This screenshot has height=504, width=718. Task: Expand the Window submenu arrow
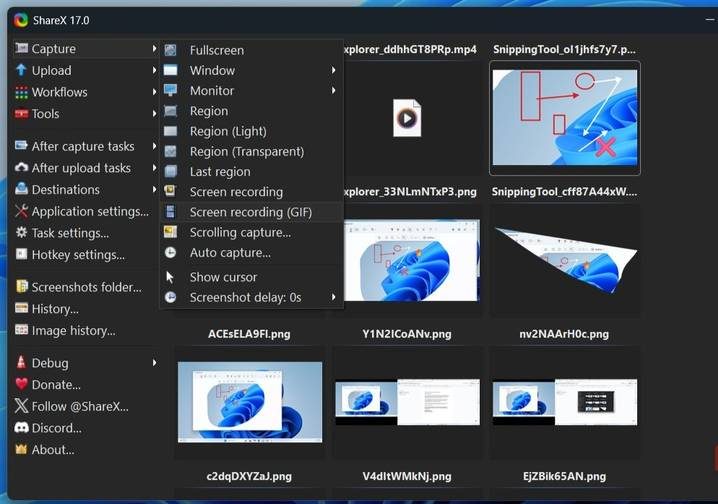pyautogui.click(x=333, y=70)
